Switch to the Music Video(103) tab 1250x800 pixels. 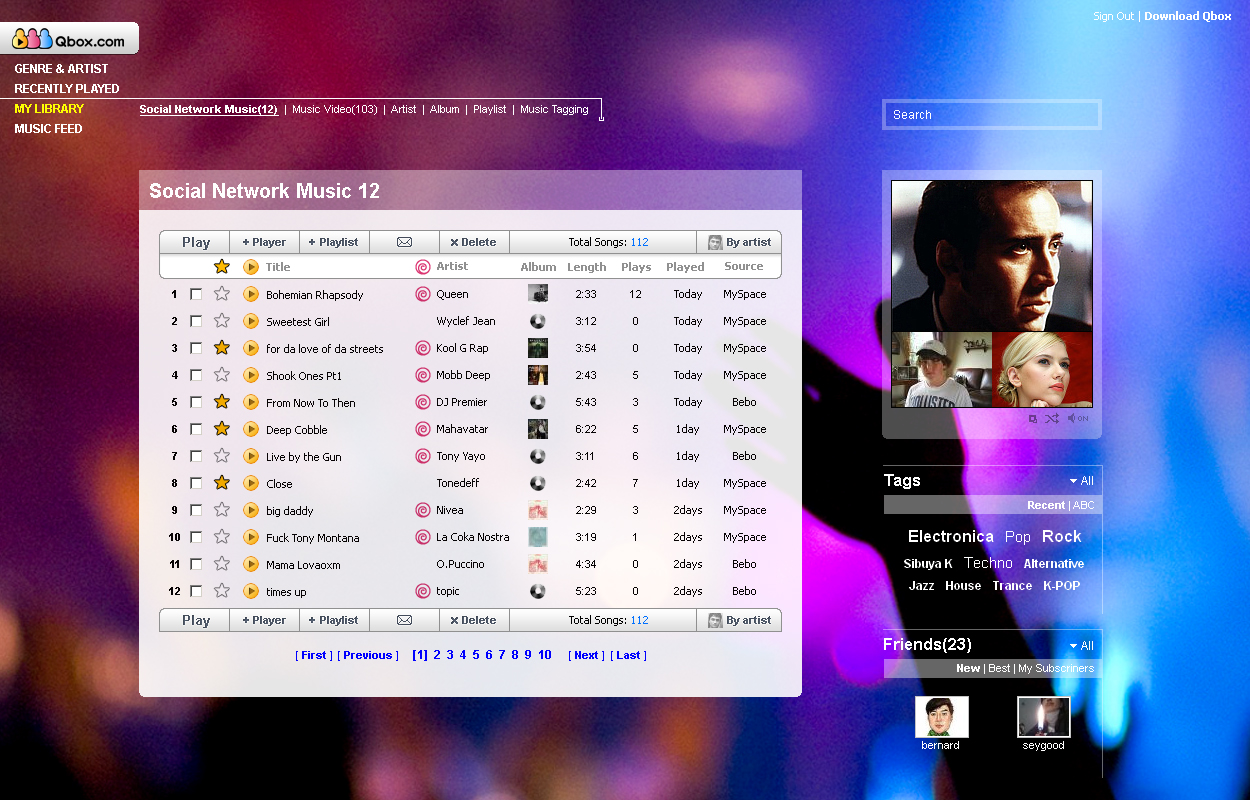pyautogui.click(x=335, y=109)
